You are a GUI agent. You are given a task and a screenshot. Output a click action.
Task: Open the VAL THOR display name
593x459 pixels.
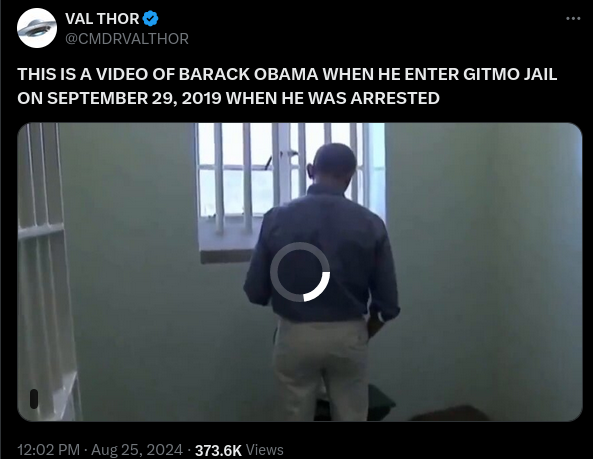[102, 19]
